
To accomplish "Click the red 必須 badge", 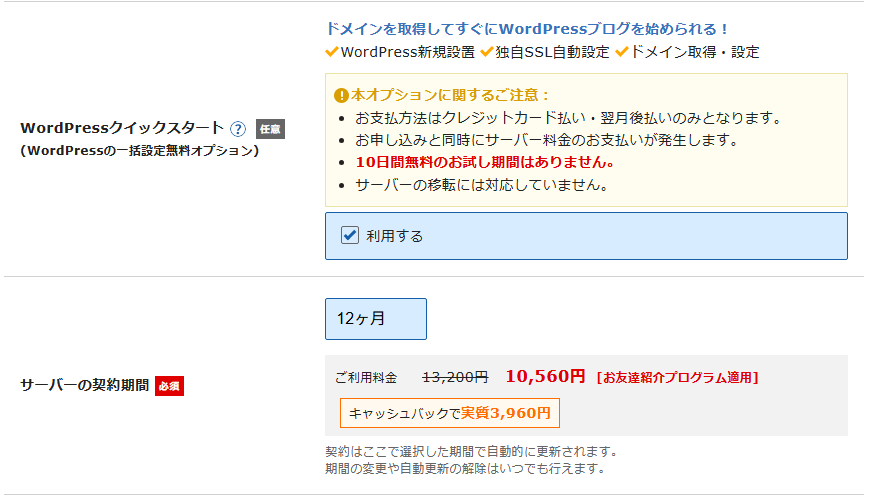I will [169, 385].
